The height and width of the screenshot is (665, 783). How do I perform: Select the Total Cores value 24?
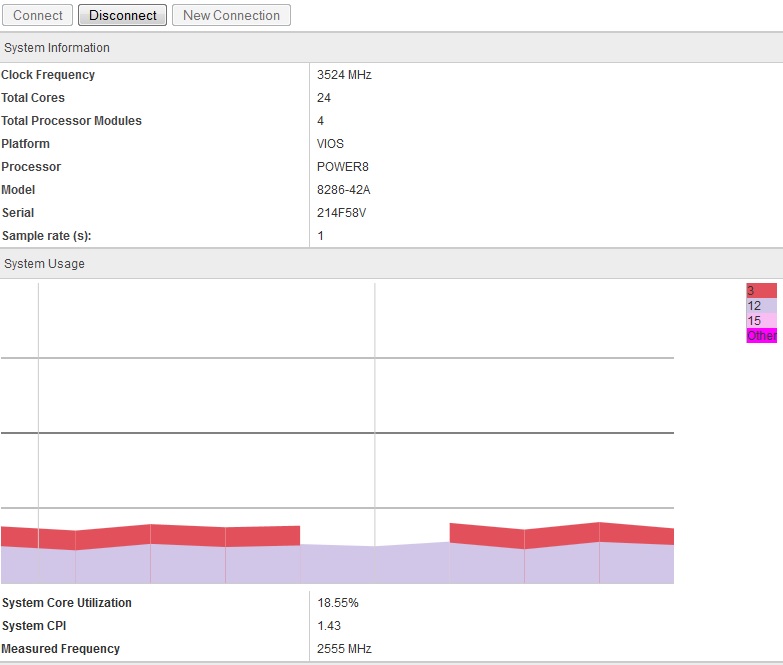point(324,98)
